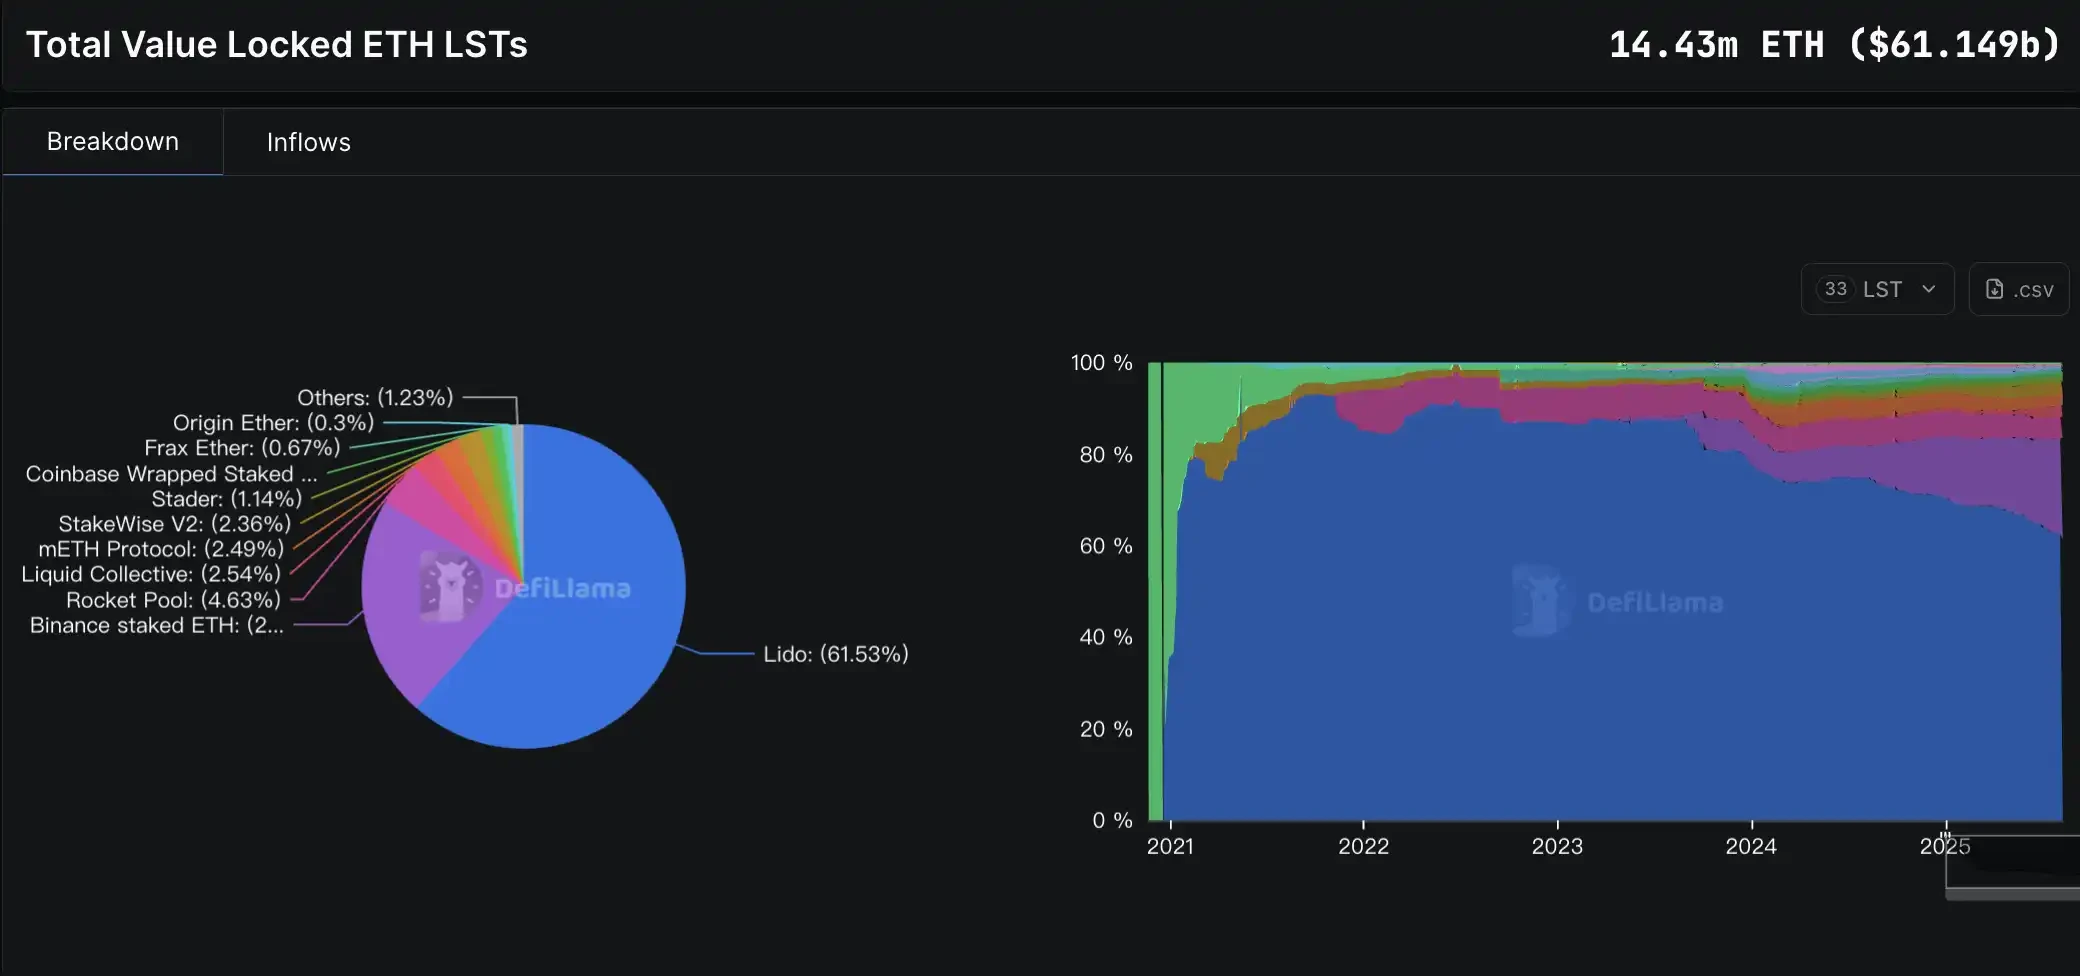Select the Breakdown tab
The height and width of the screenshot is (976, 2080).
coord(113,141)
